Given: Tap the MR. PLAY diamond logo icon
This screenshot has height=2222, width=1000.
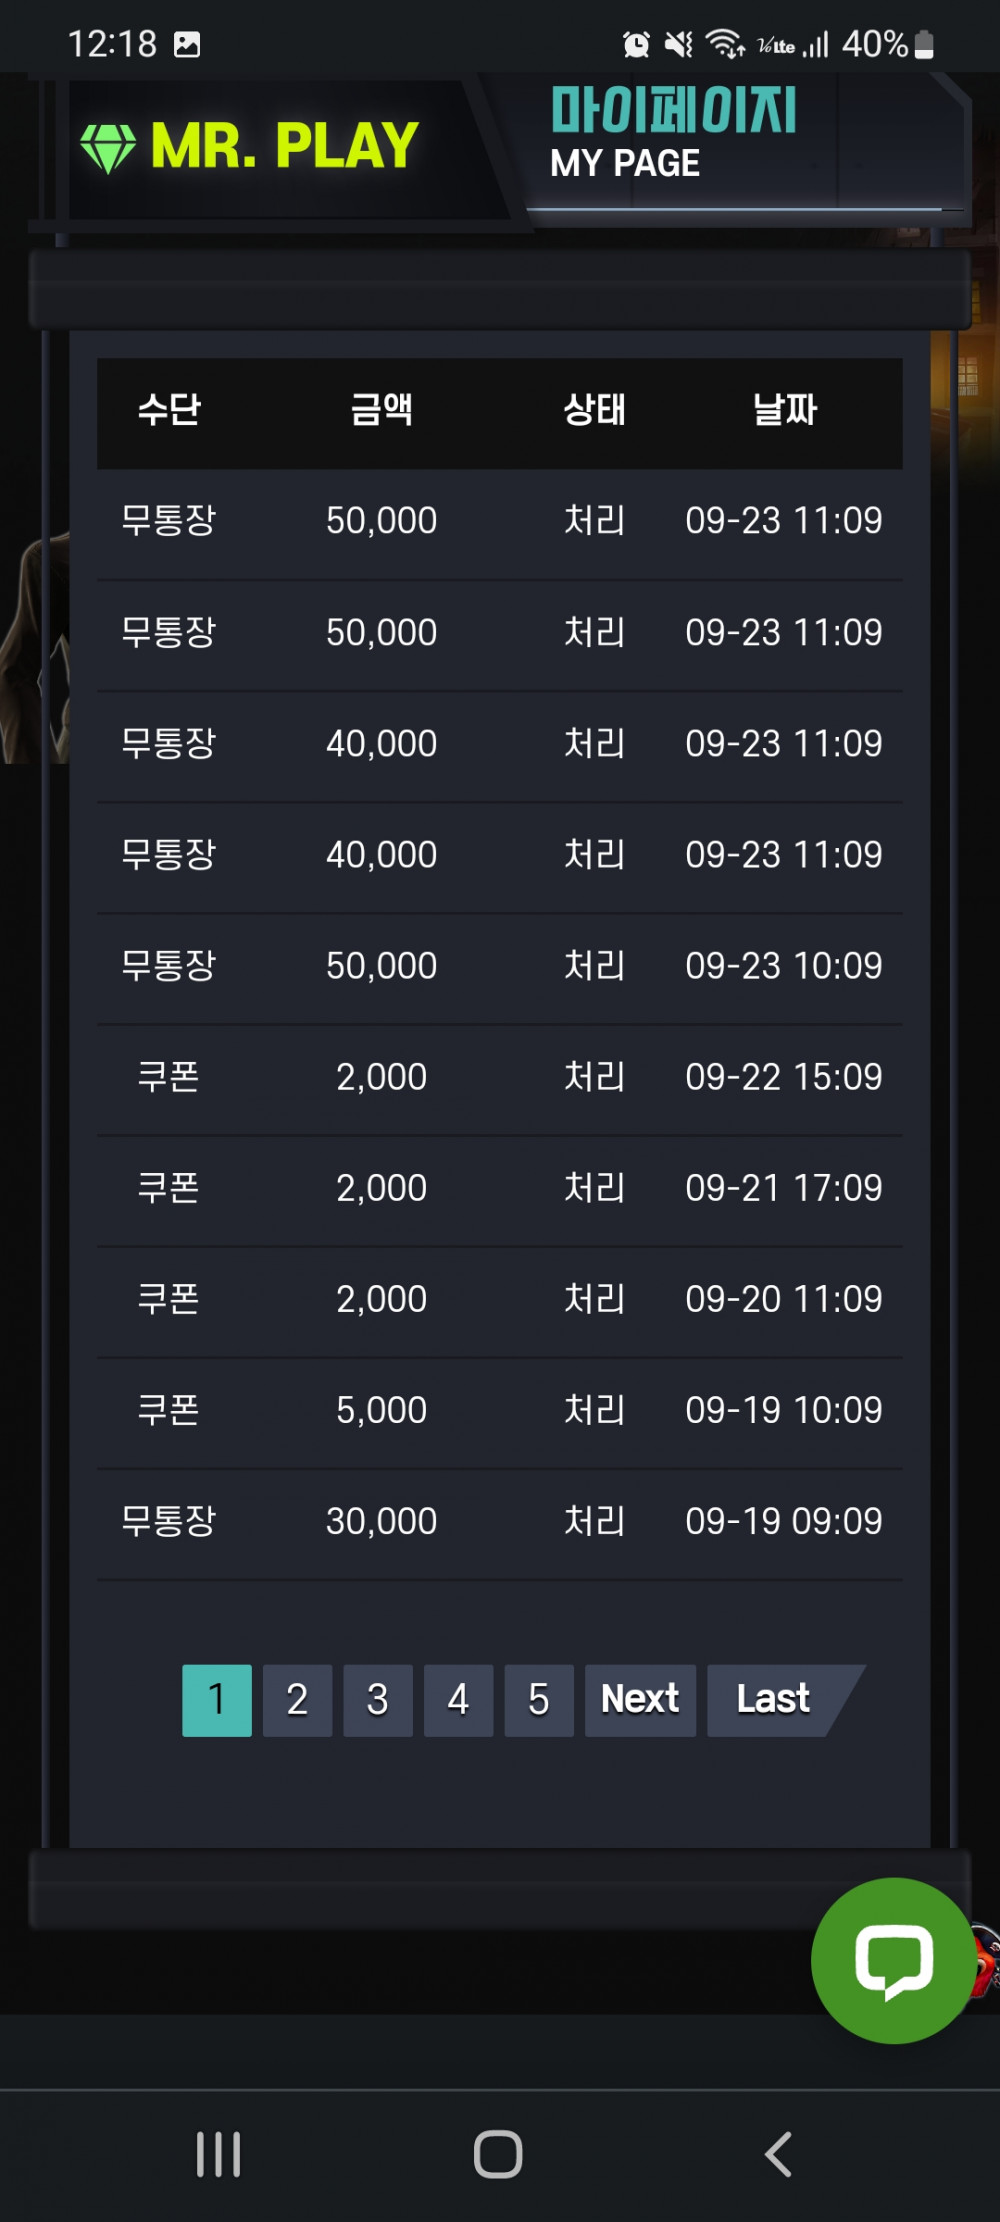Looking at the screenshot, I should pyautogui.click(x=108, y=148).
